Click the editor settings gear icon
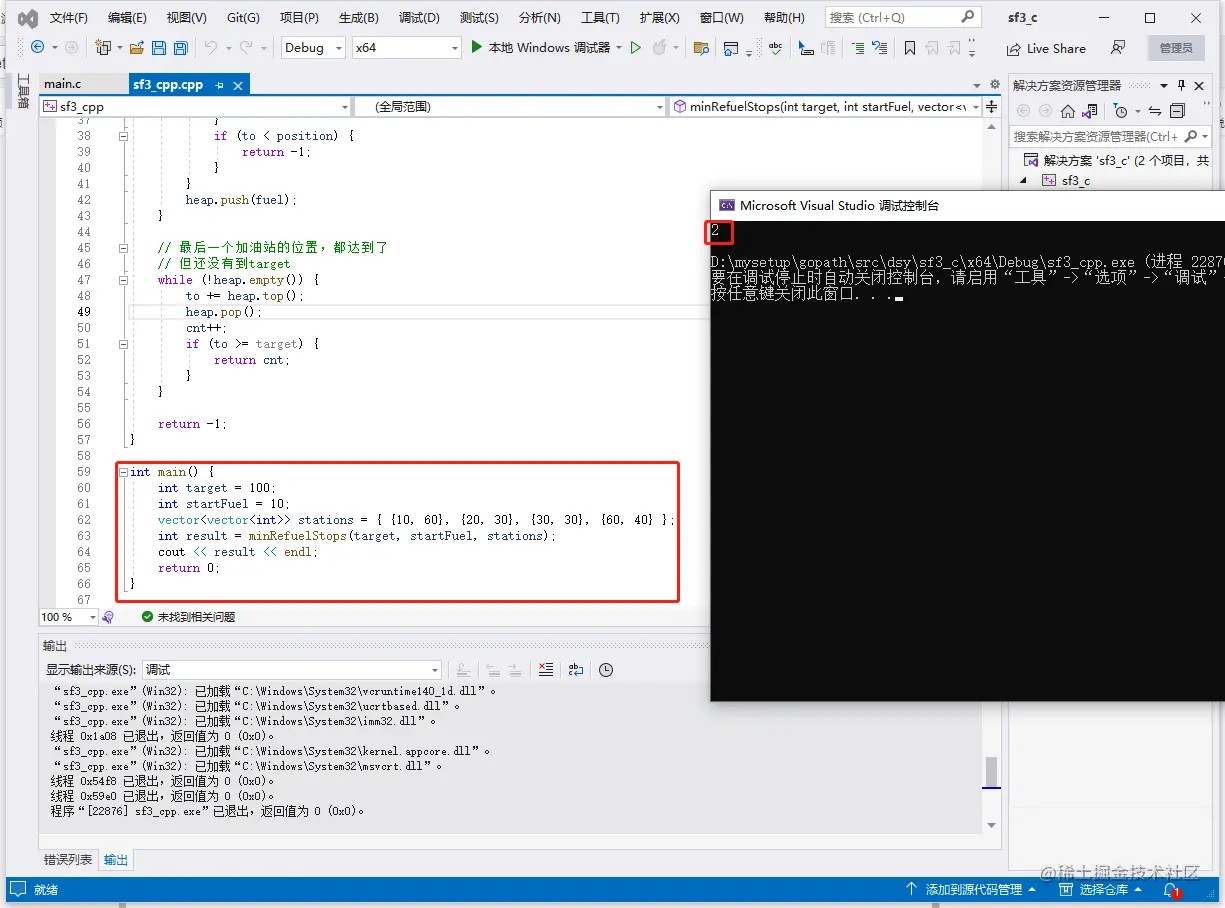 pos(994,85)
